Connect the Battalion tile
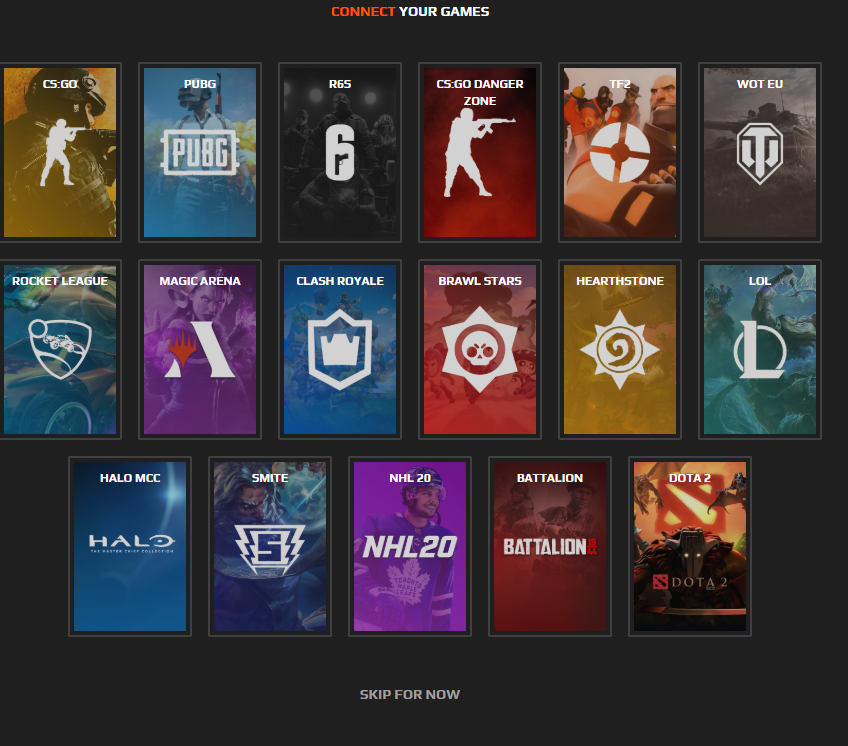Screen dimensions: 848x746 (550, 546)
